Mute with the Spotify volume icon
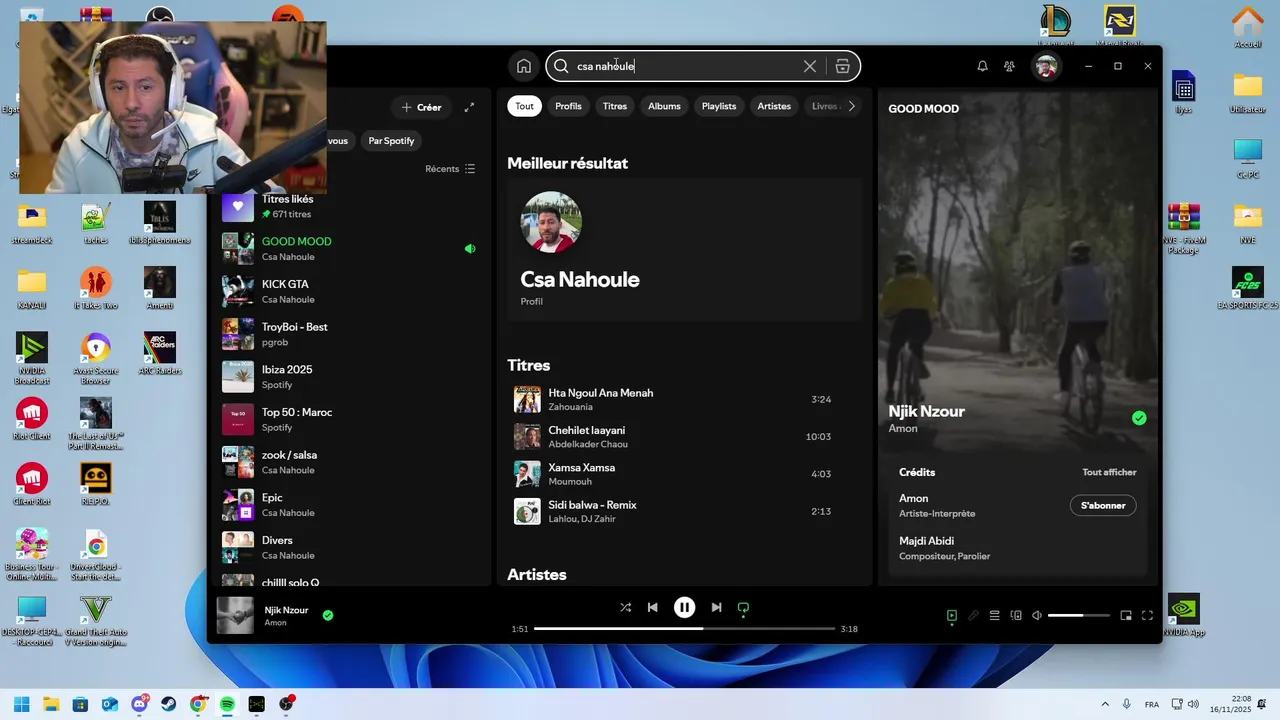1280x720 pixels. tap(1037, 615)
